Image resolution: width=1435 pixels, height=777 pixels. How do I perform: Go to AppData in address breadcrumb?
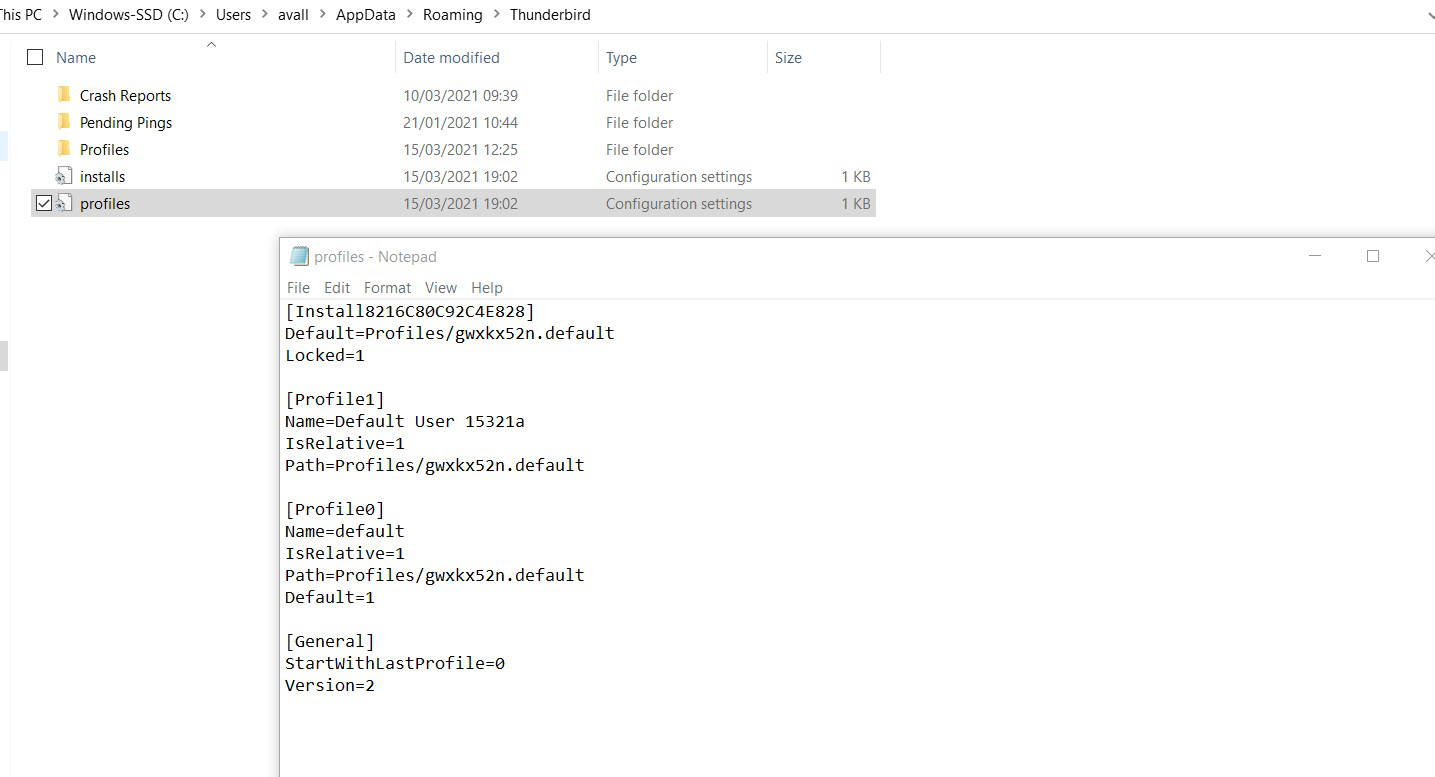[365, 14]
